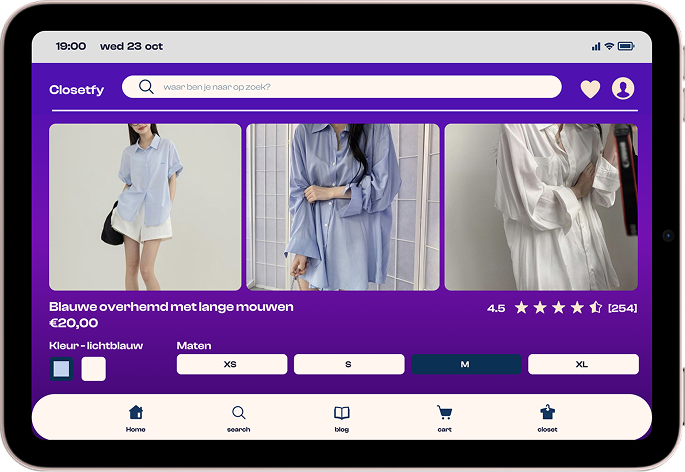685x472 pixels.
Task: Pick the white color swatch
Action: [93, 368]
